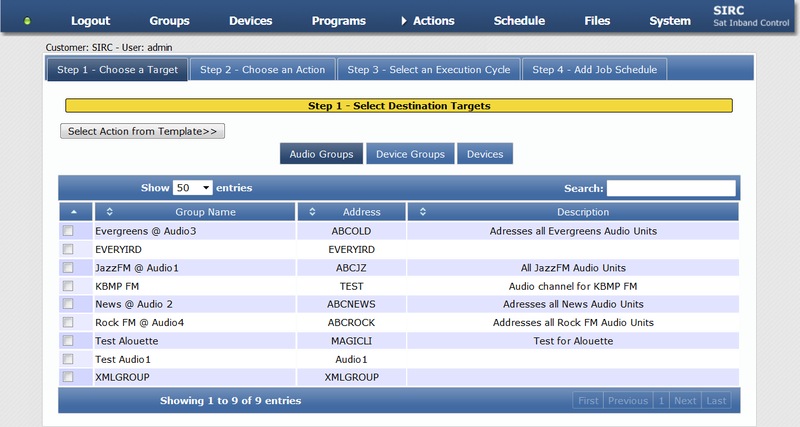Expand Select Action from Template

(143, 131)
